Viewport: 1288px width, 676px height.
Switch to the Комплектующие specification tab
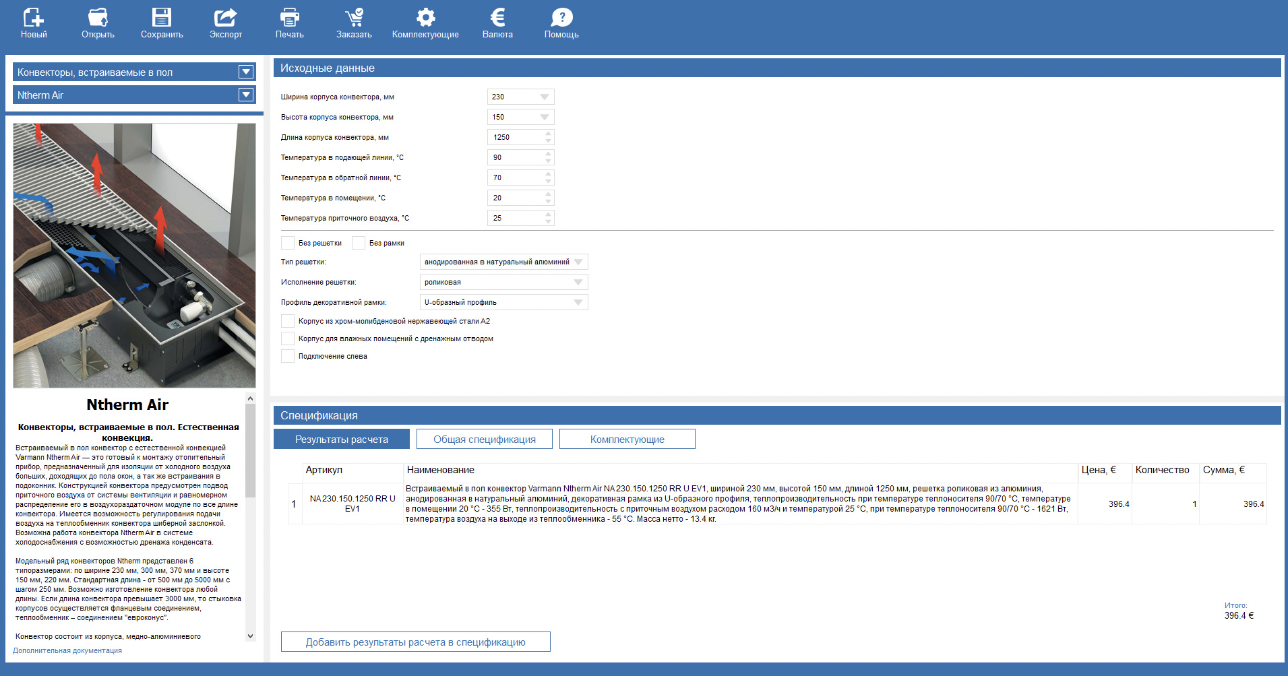pos(627,439)
